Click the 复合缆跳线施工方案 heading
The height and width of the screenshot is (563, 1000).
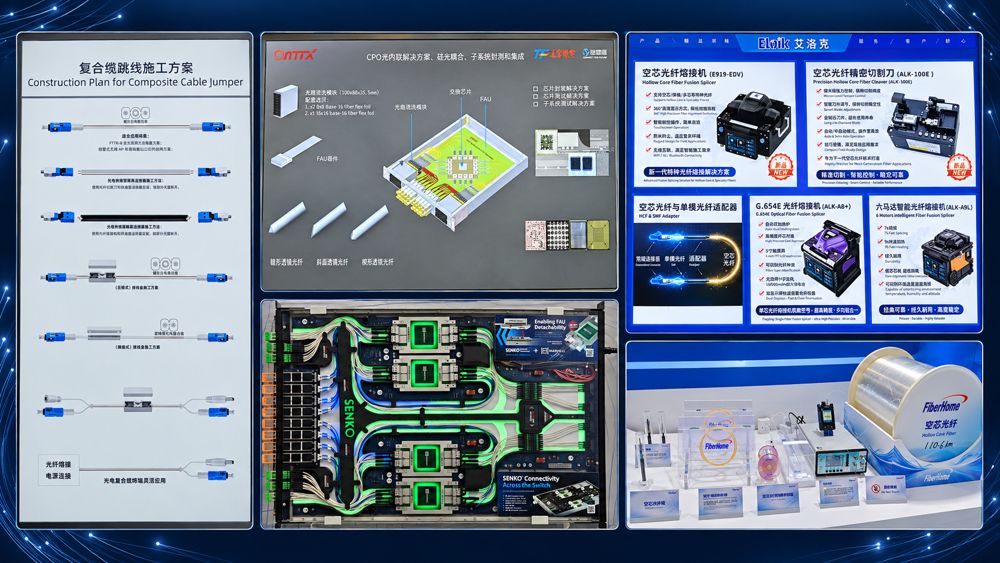click(x=135, y=68)
